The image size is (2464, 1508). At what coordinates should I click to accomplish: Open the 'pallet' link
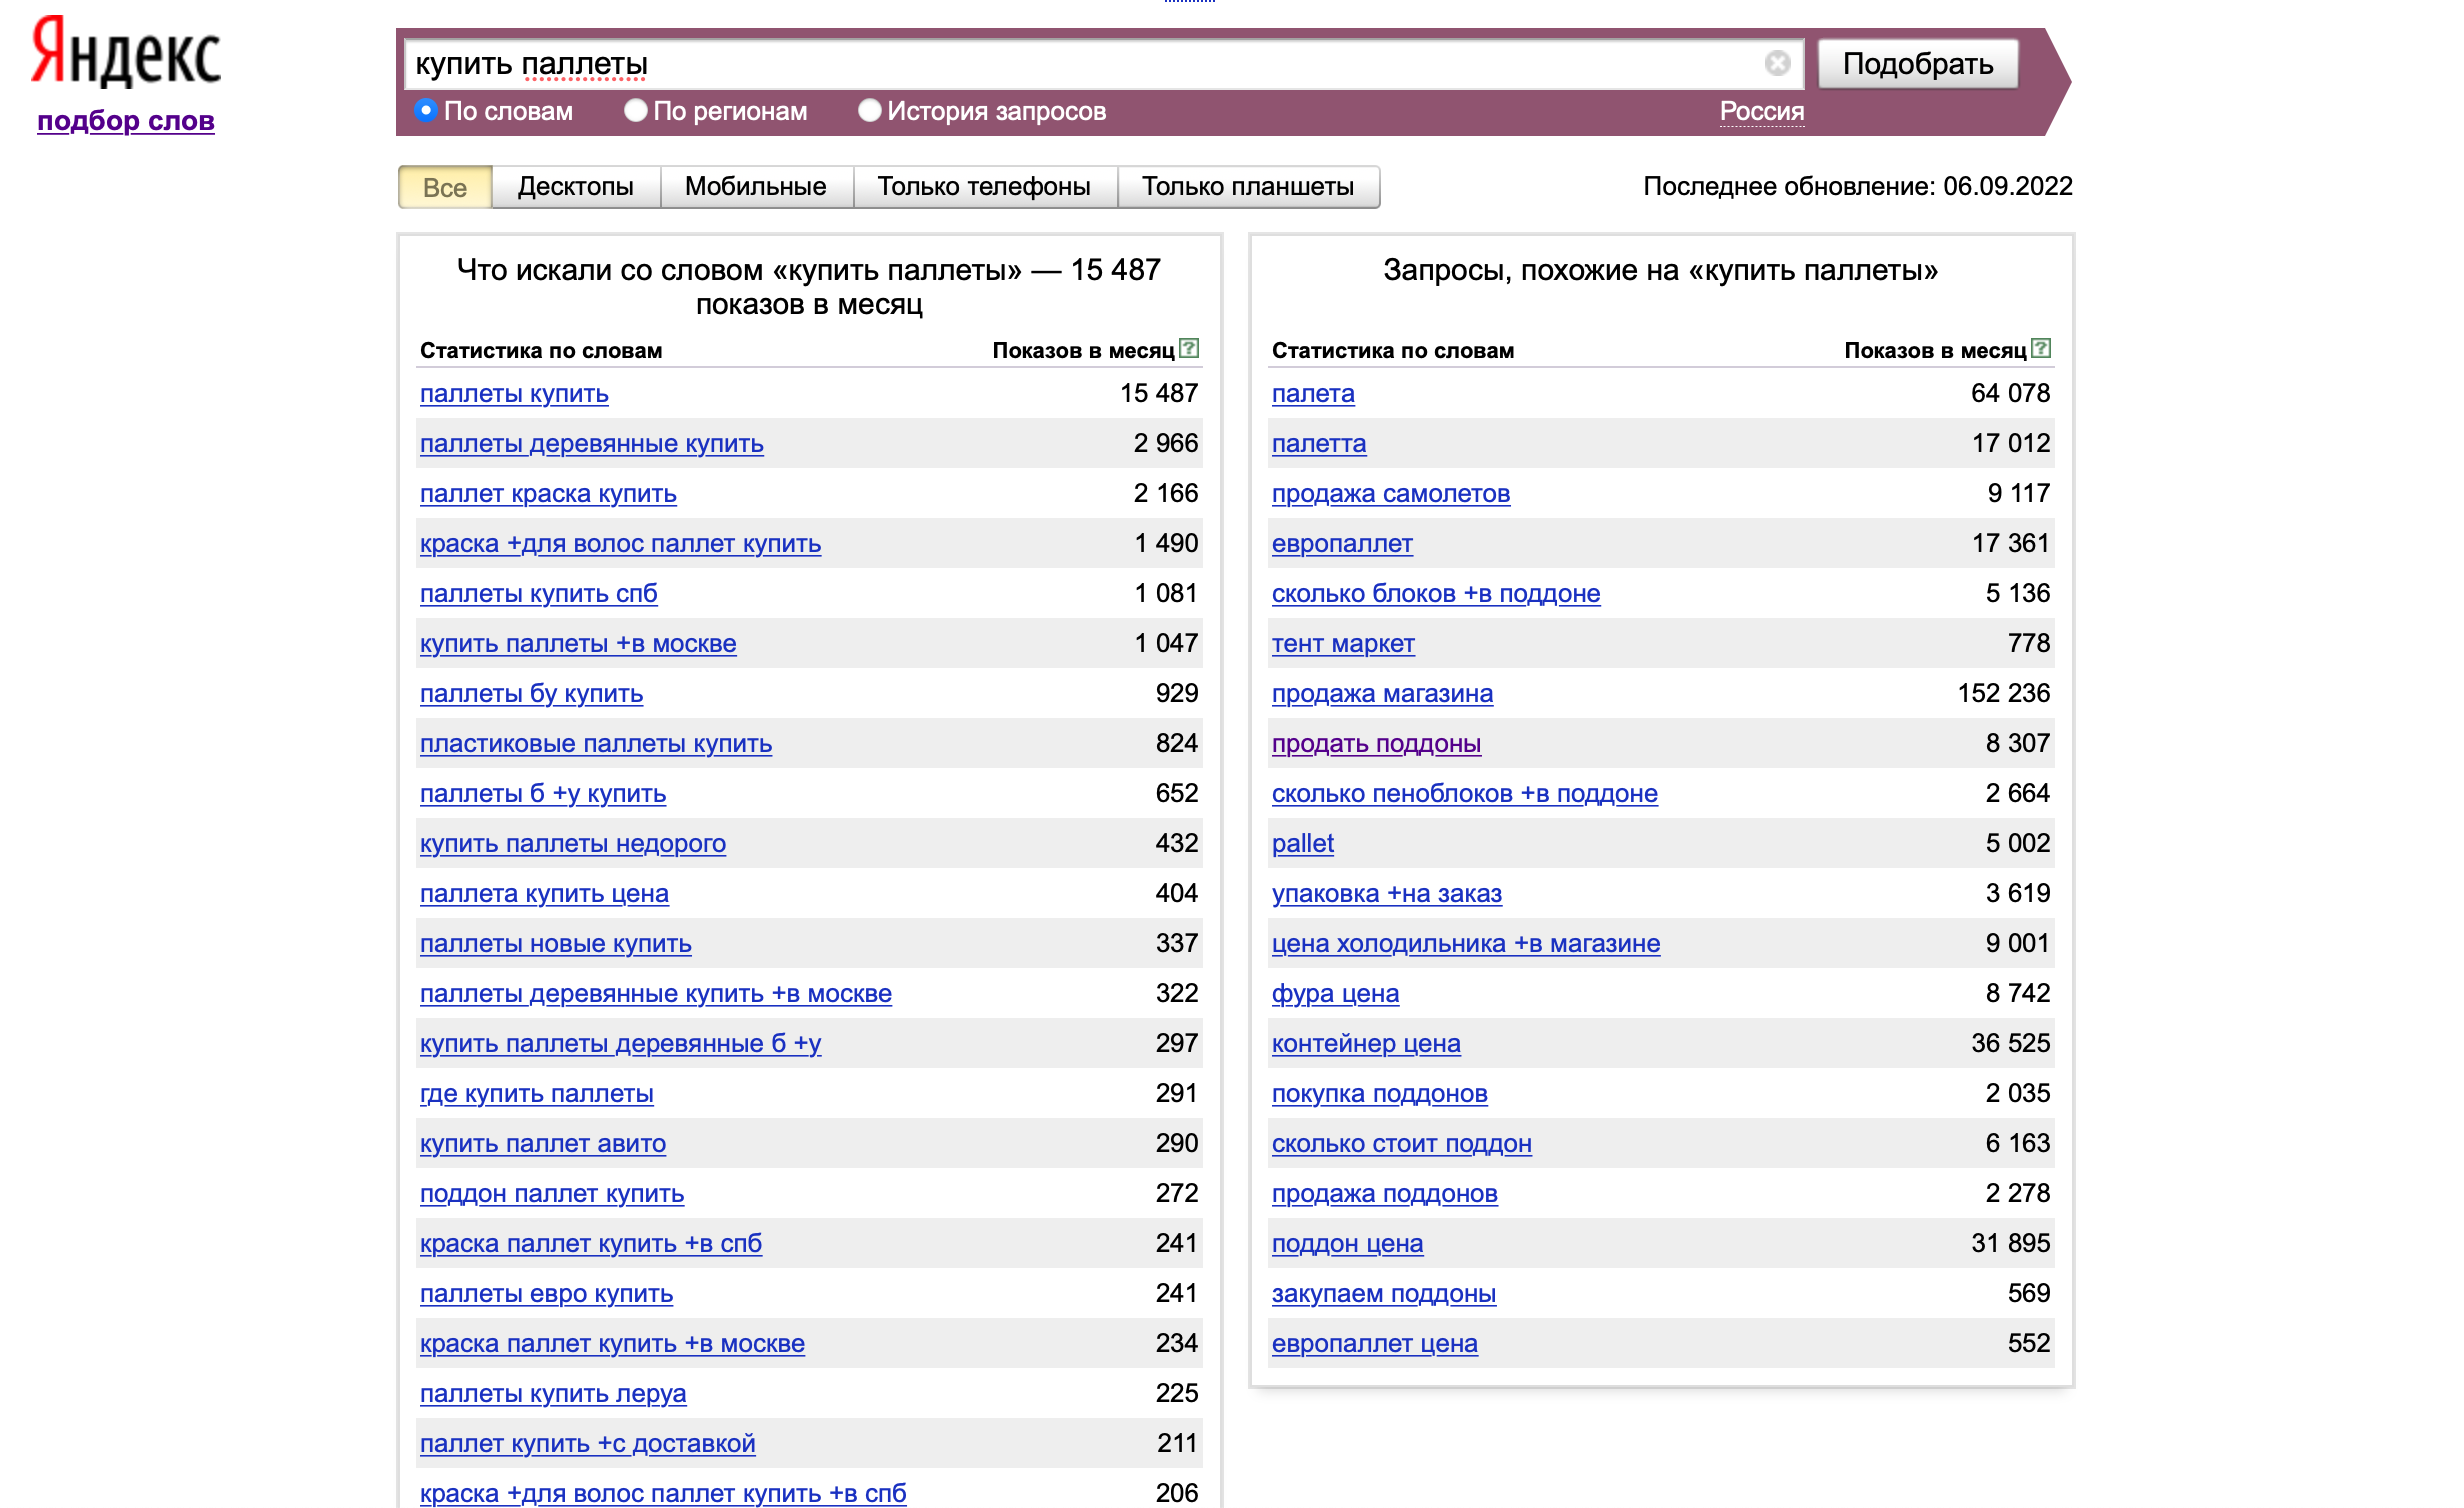[x=1303, y=844]
